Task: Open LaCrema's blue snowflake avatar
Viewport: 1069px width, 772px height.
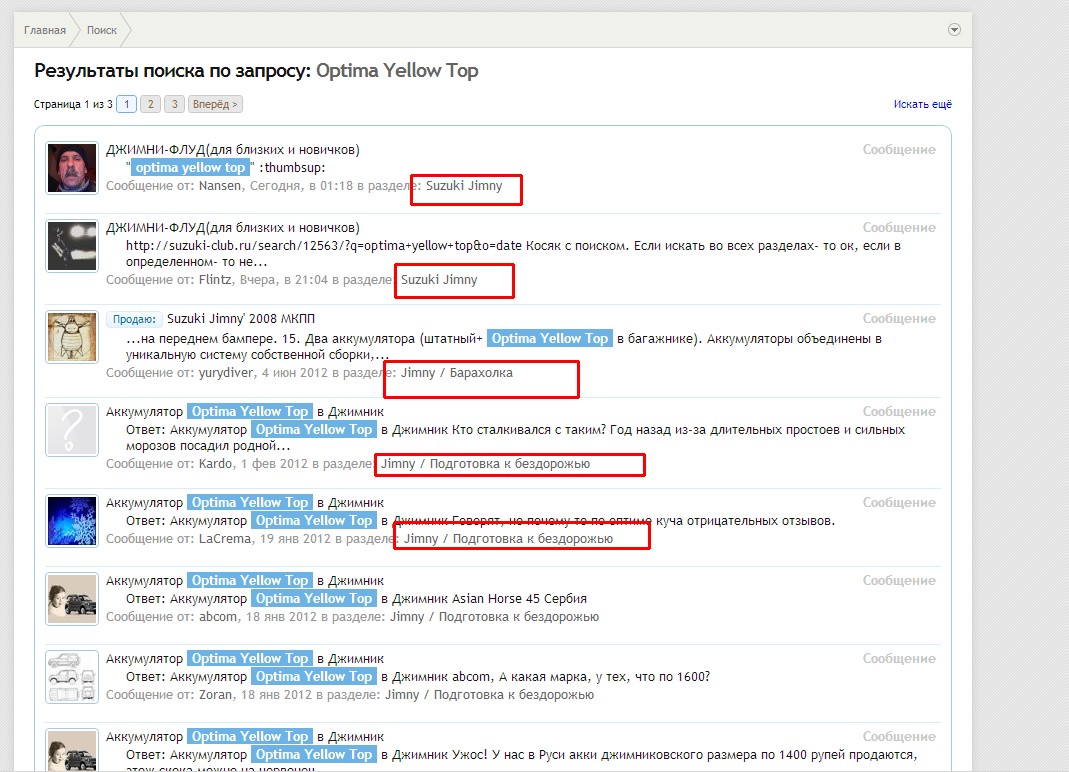Action: 72,521
